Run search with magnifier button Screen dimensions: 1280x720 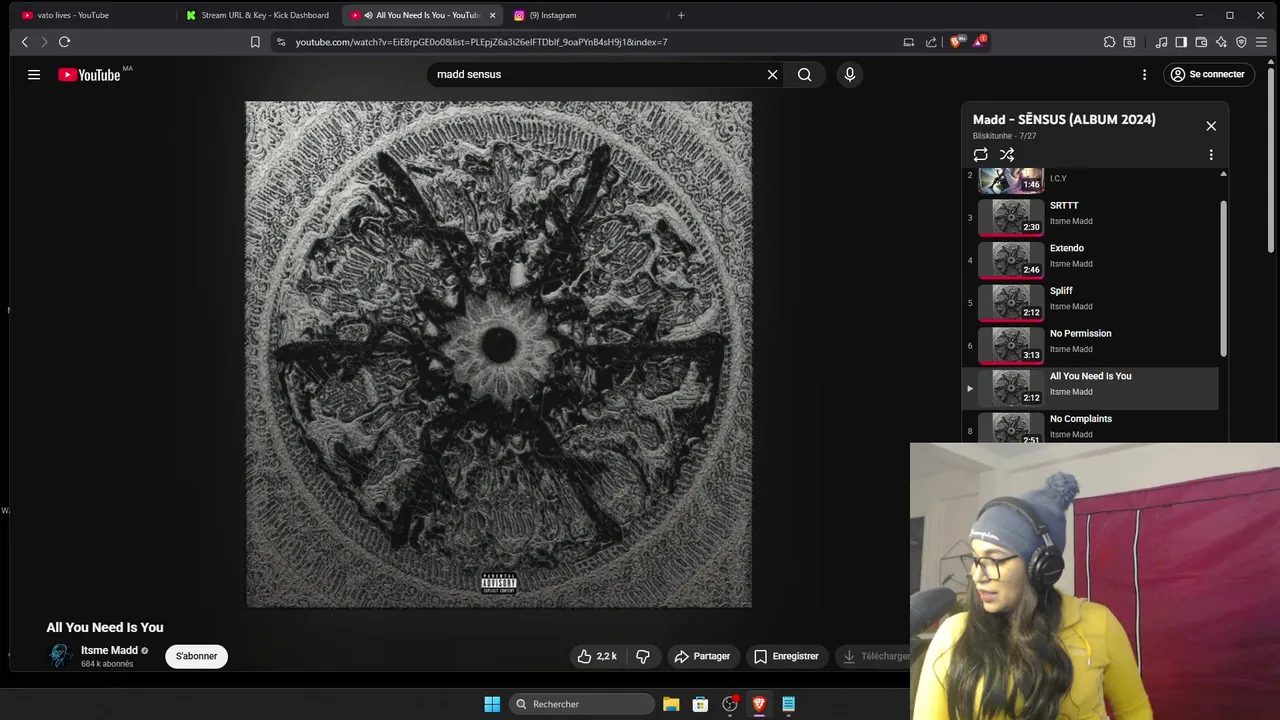tap(804, 74)
